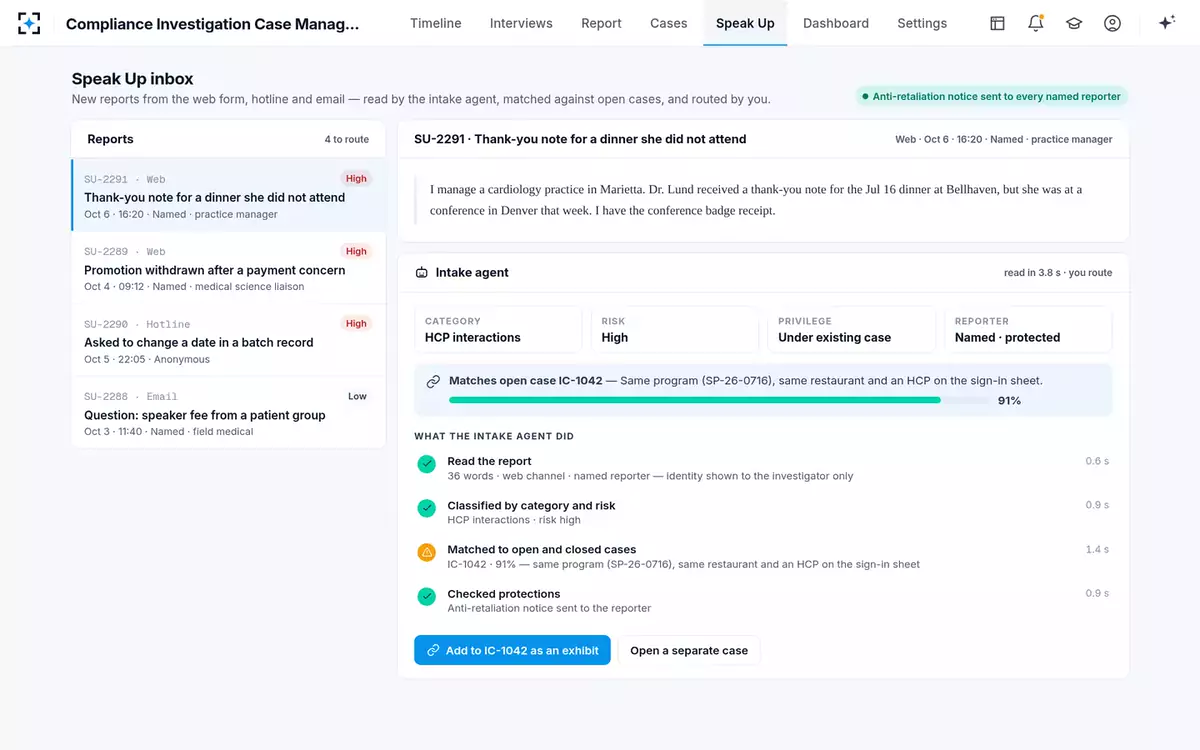Screen dimensions: 1200x750
Task: Open the Report tab
Action: (x=601, y=23)
